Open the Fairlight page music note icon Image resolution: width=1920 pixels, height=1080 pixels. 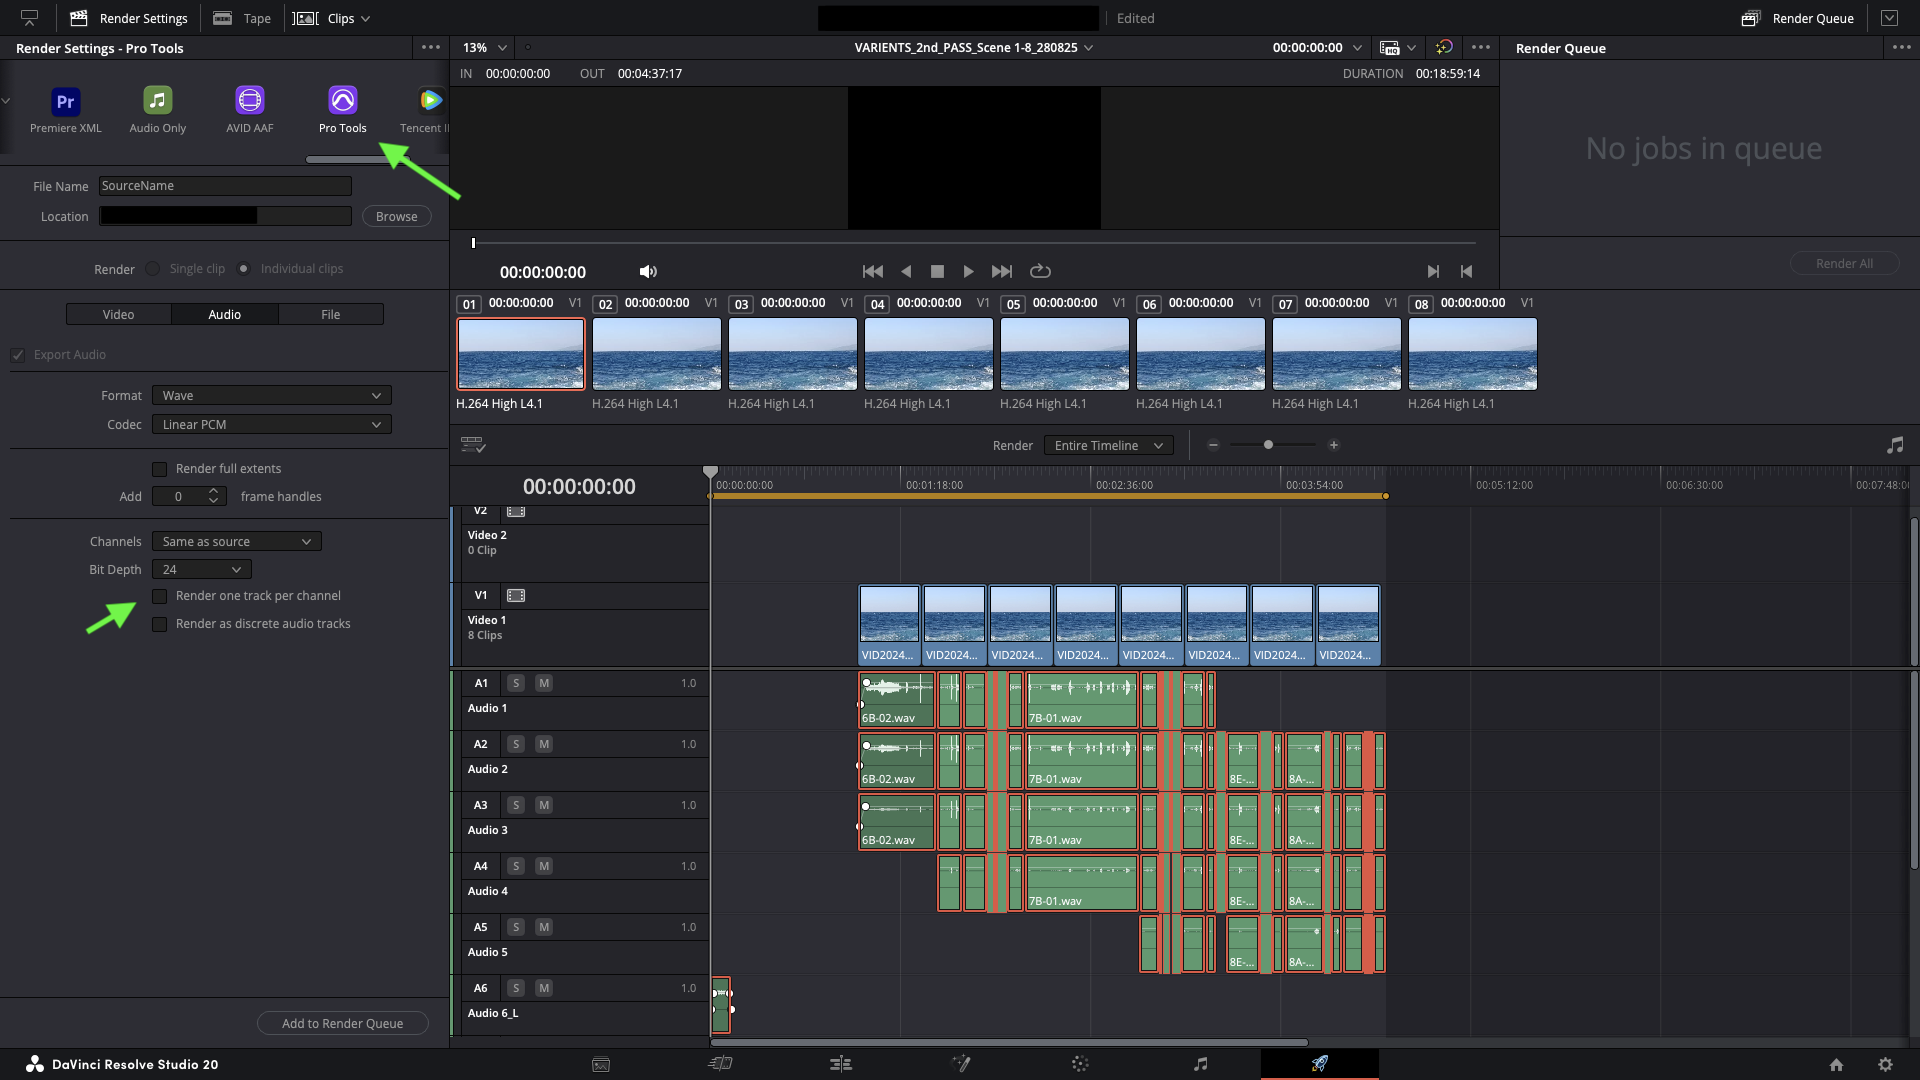pyautogui.click(x=1200, y=1064)
